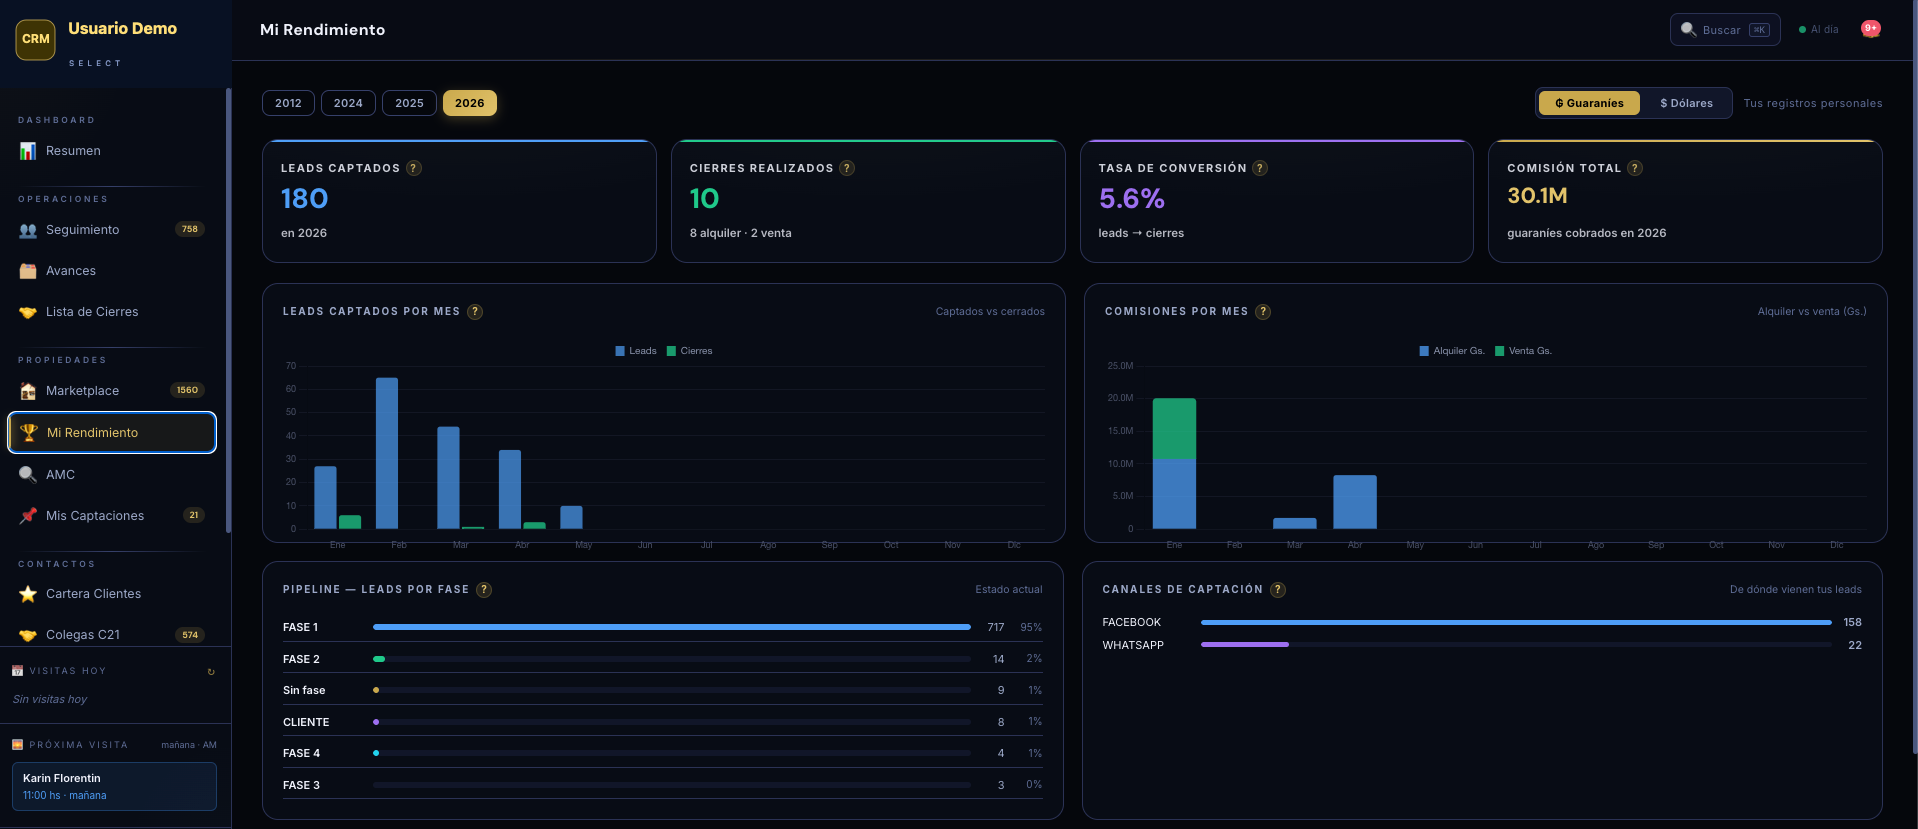Click help icon for Pipeline Leads por Fase
1918x829 pixels.
point(484,590)
